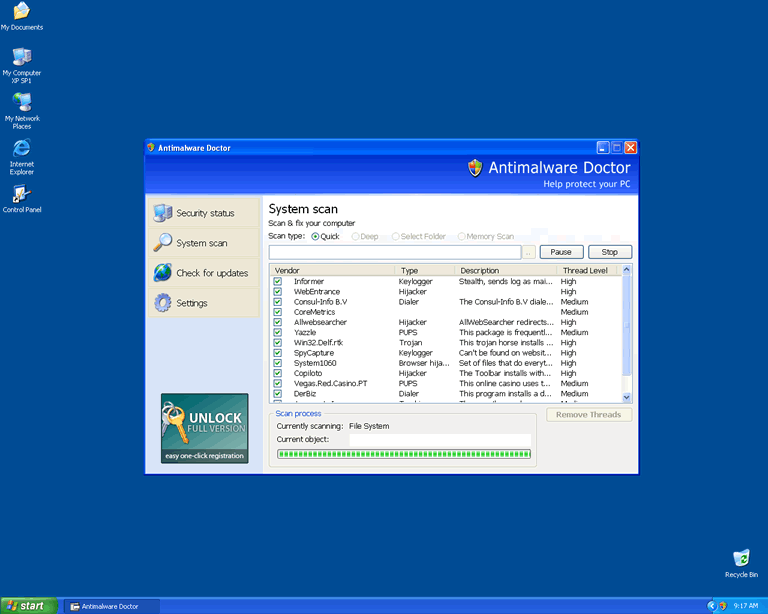Image resolution: width=768 pixels, height=614 pixels.
Task: Open the Settings gear icon
Action: pos(163,303)
